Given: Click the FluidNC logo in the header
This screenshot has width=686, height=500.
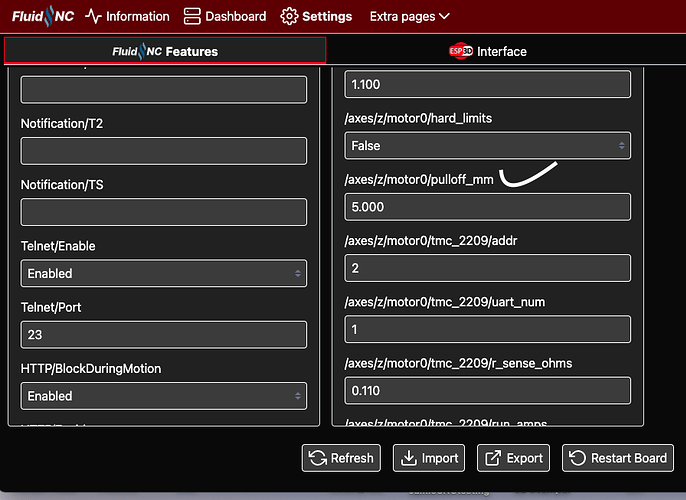Looking at the screenshot, I should [x=43, y=16].
